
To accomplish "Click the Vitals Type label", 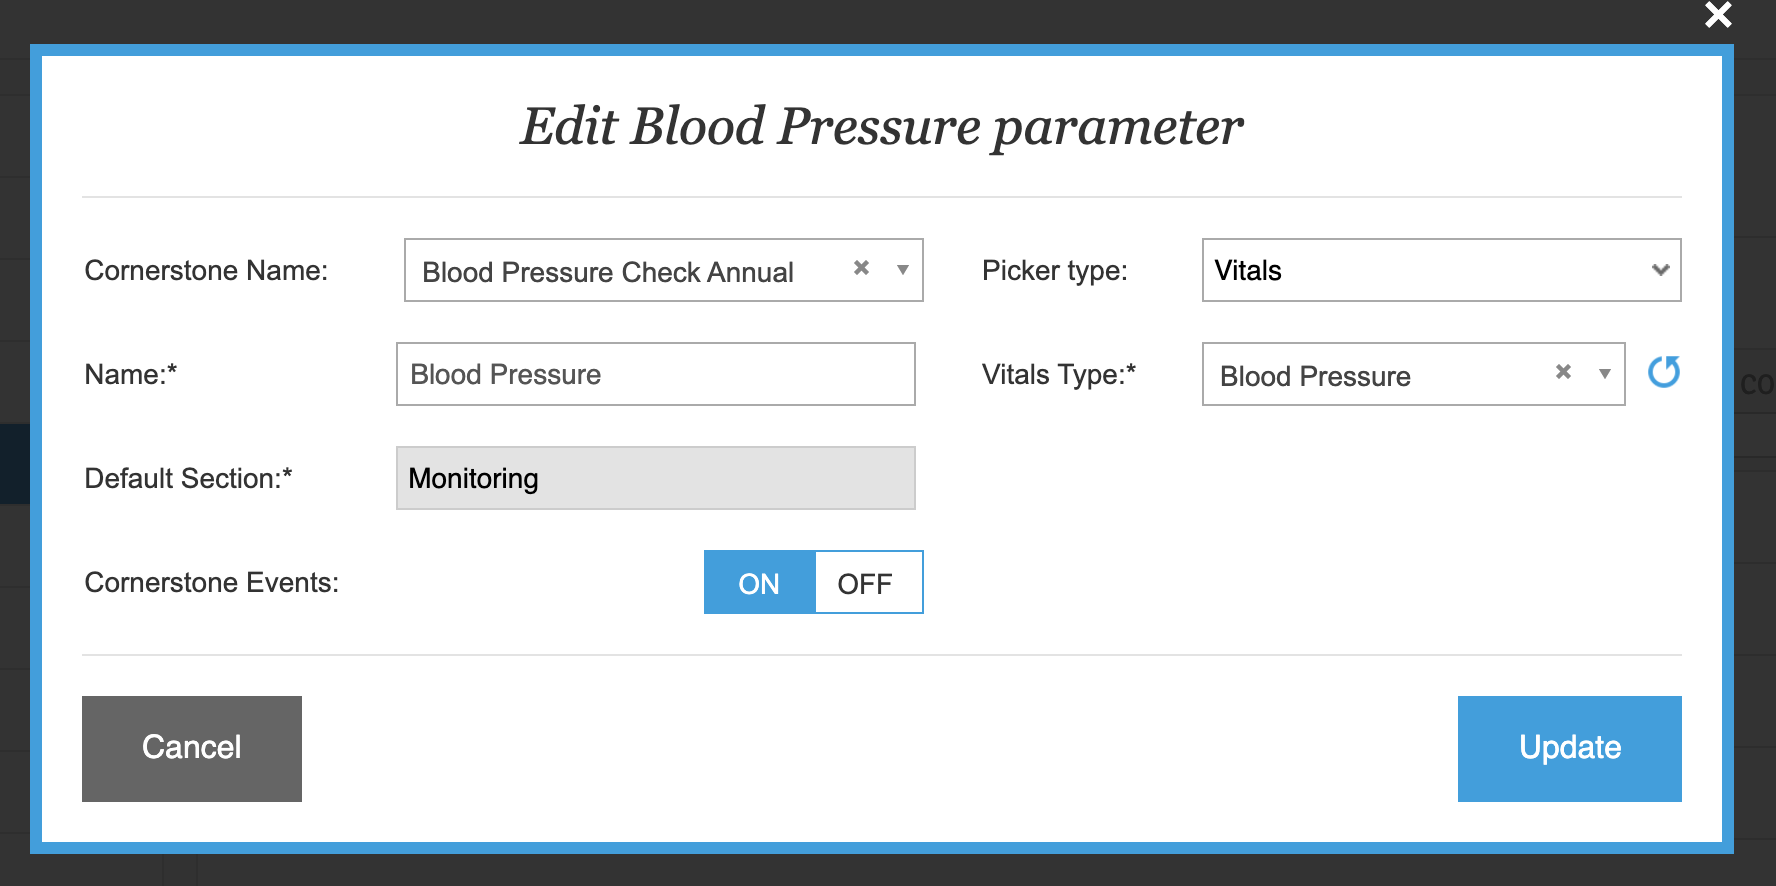I will (1058, 374).
